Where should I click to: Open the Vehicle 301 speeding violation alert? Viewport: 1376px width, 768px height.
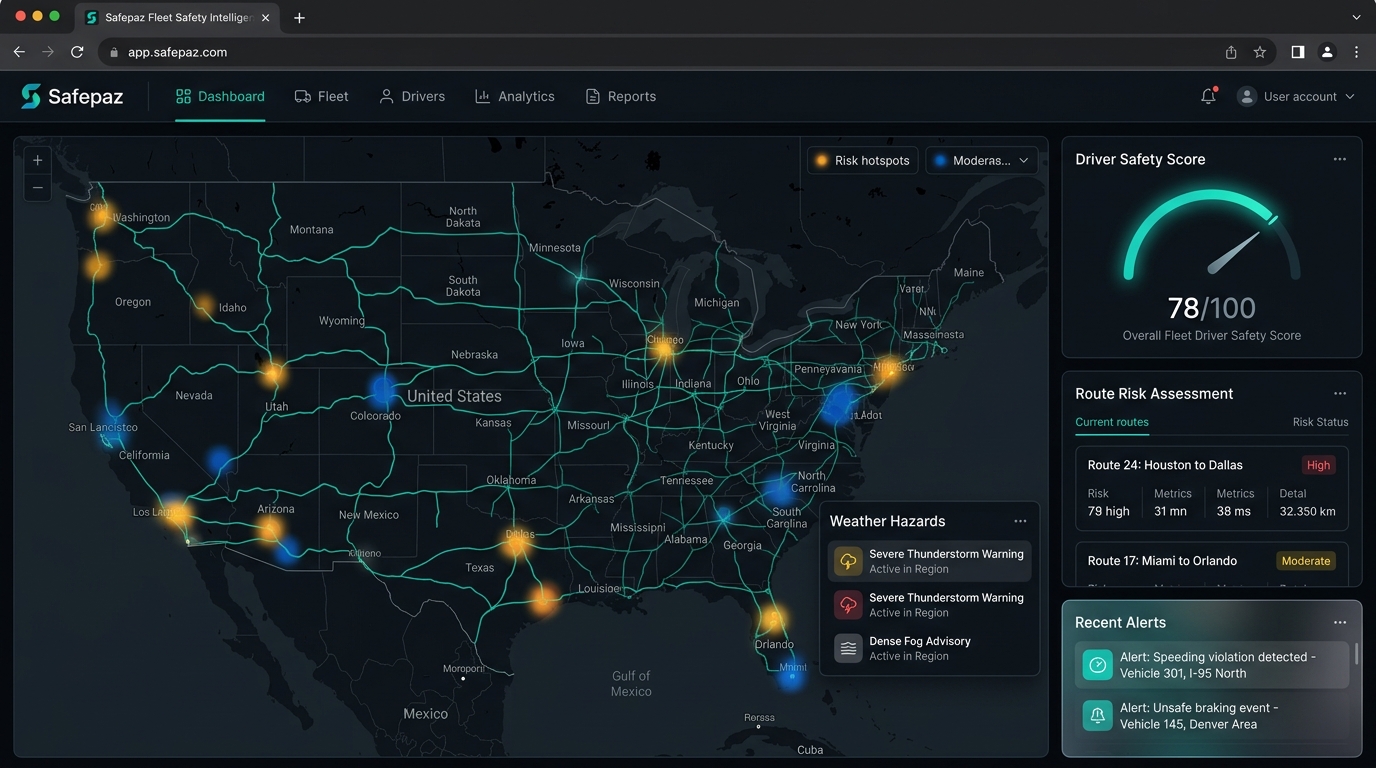pyautogui.click(x=1212, y=665)
